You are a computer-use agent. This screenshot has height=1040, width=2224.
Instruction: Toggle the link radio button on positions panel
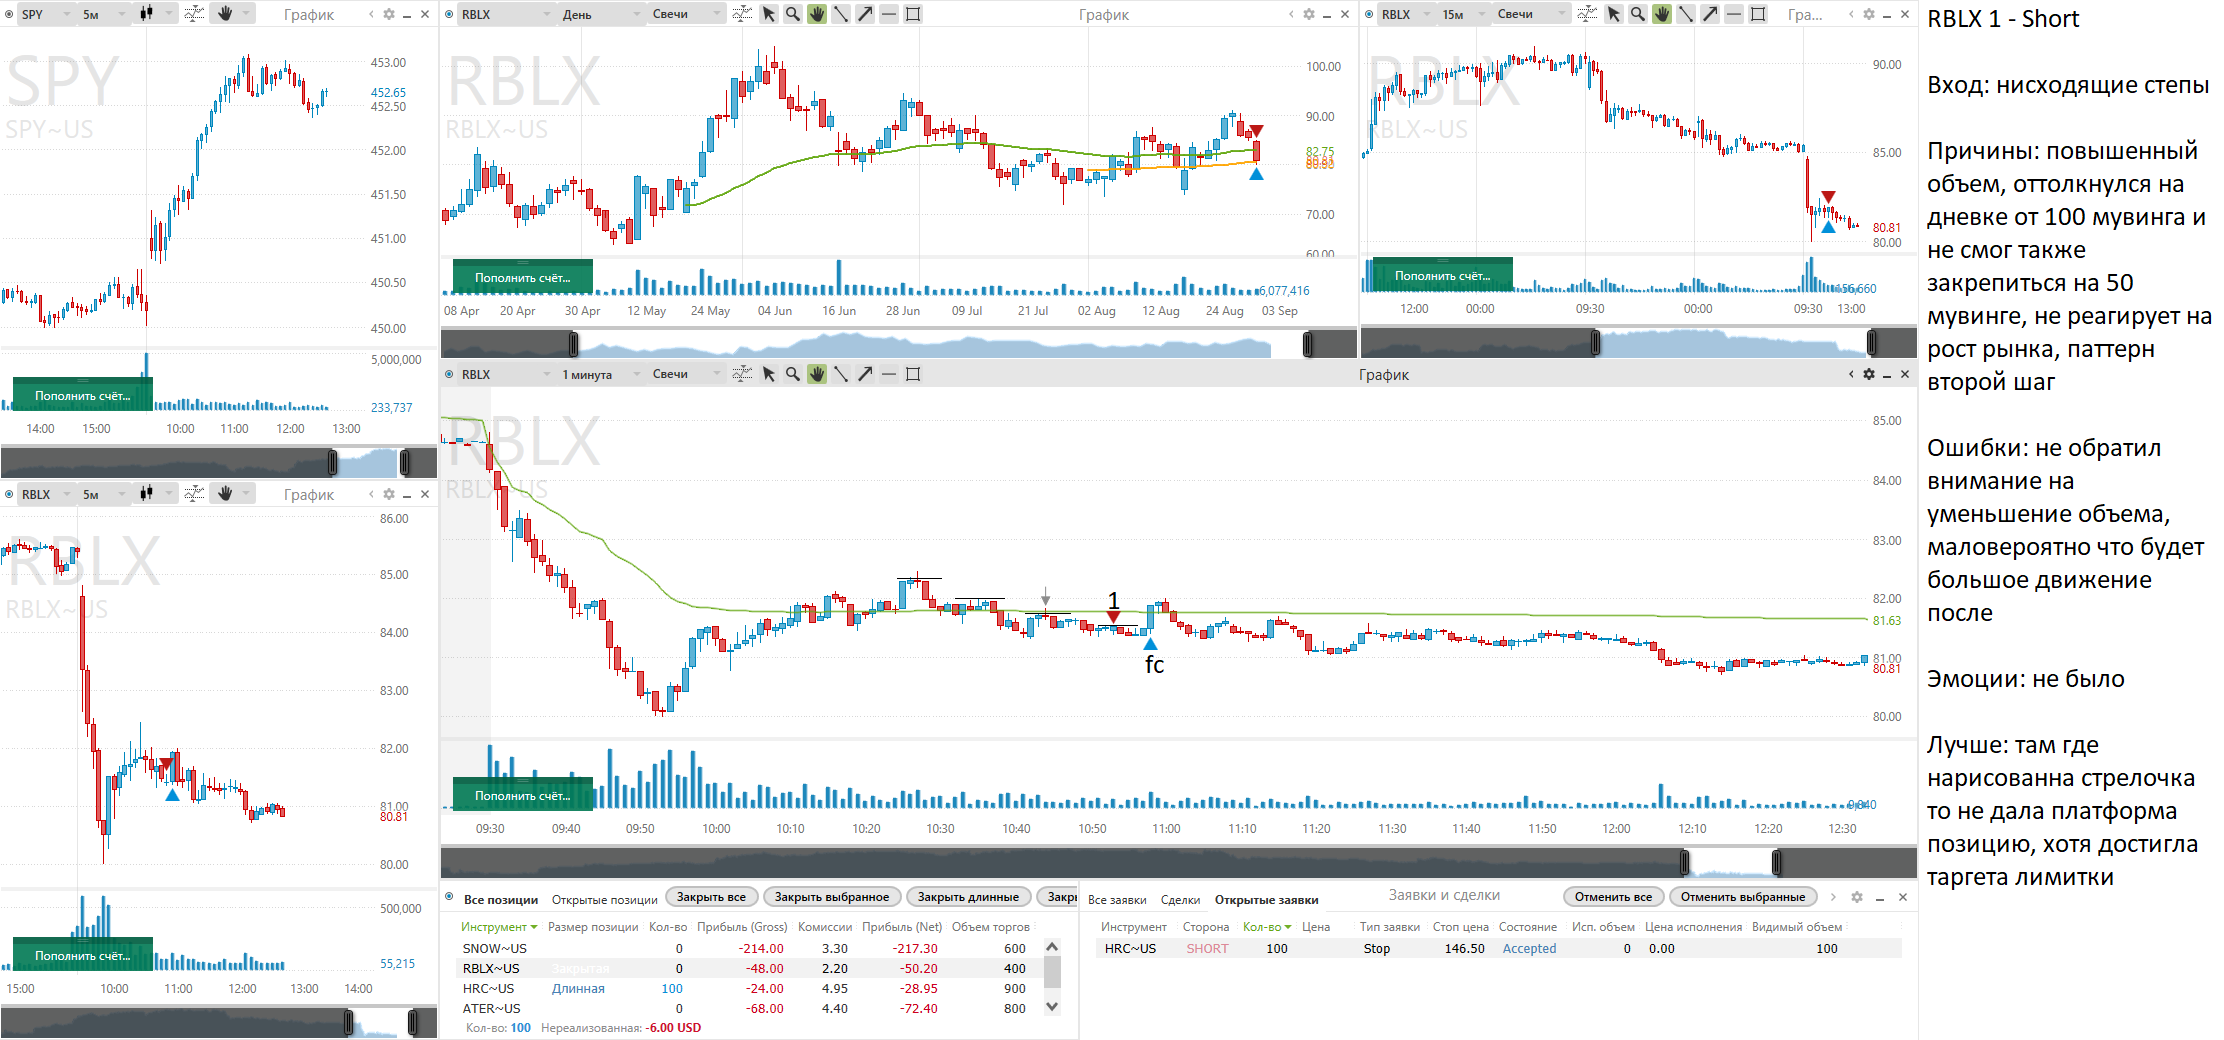449,897
